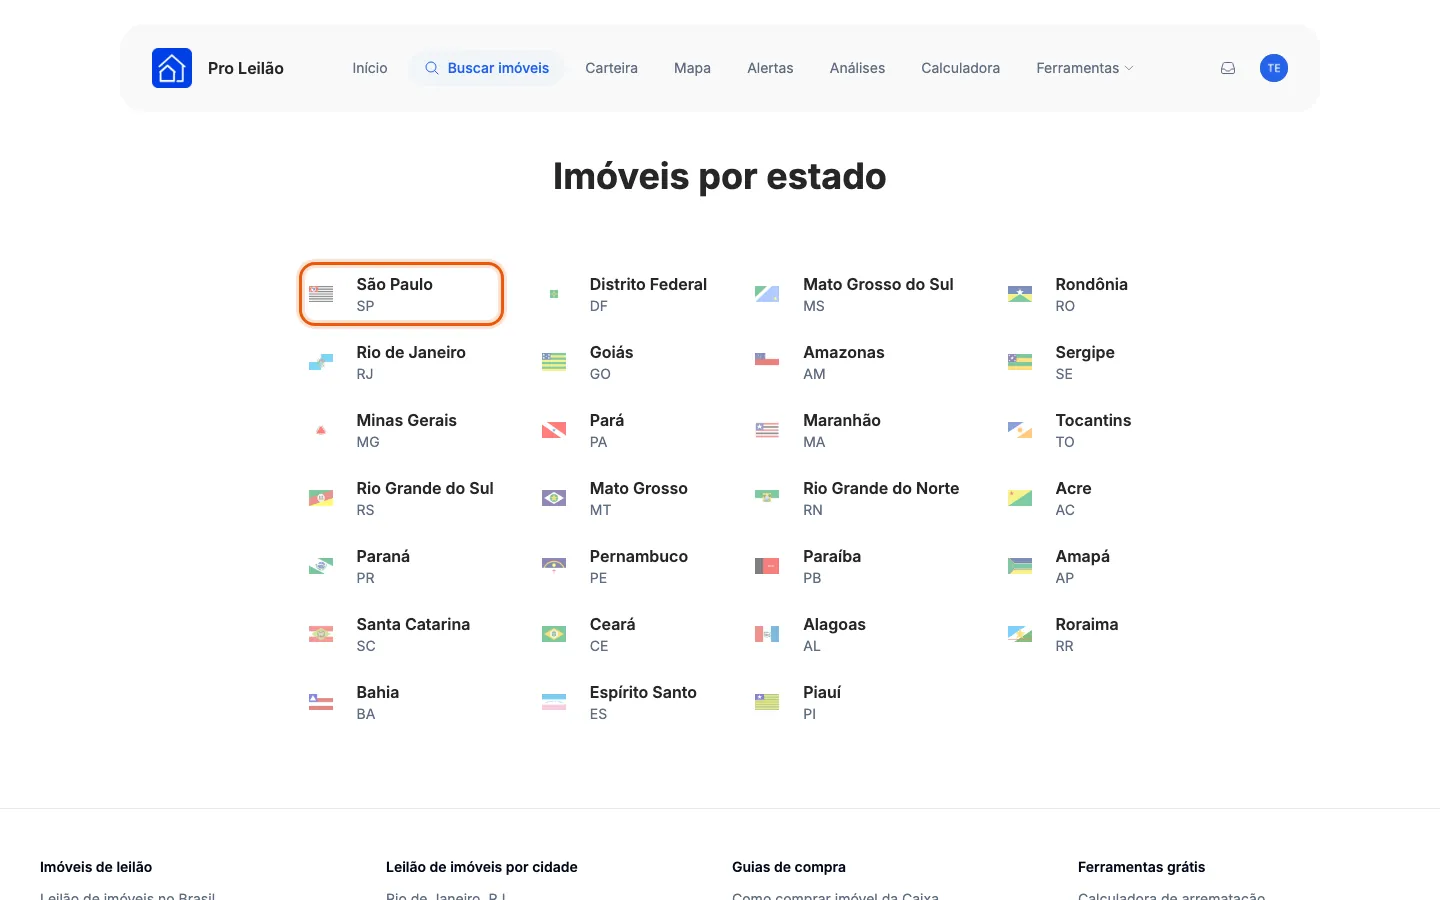This screenshot has height=900, width=1440.
Task: Click the Rondônia flag icon
Action: click(1020, 294)
